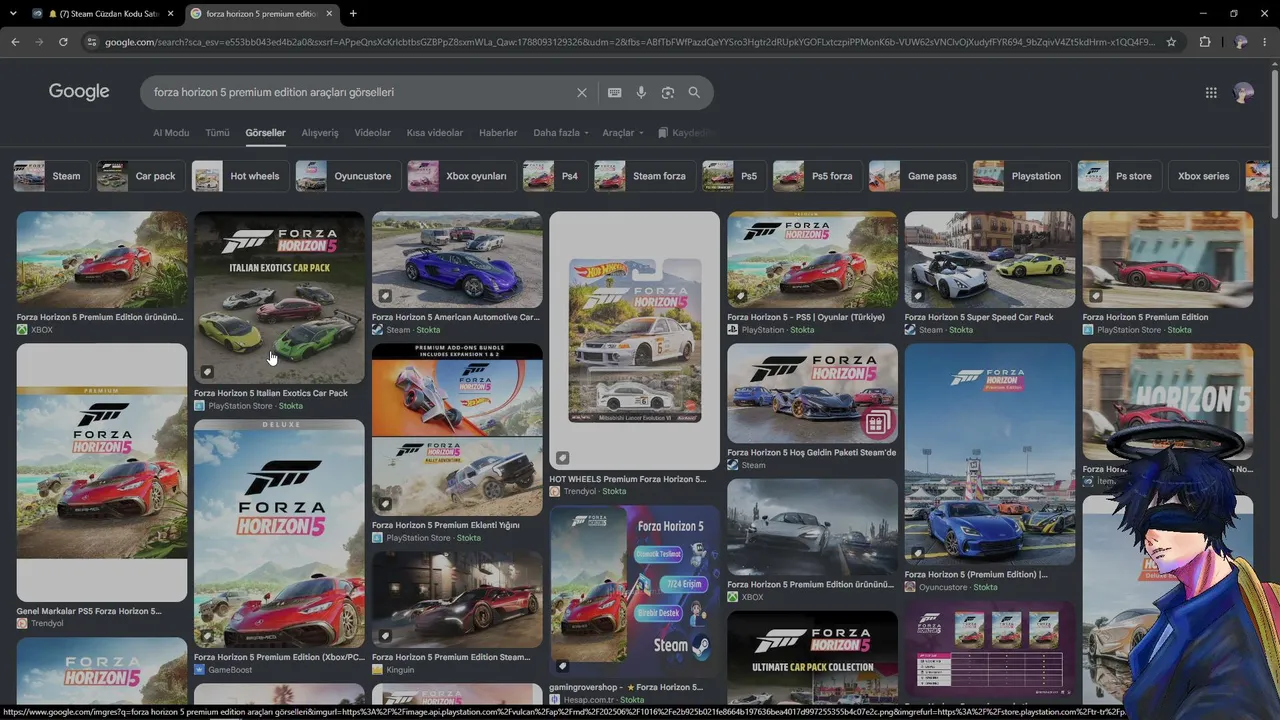Screen dimensions: 1280x720
Task: Open the Google account avatar
Action: click(x=1244, y=92)
